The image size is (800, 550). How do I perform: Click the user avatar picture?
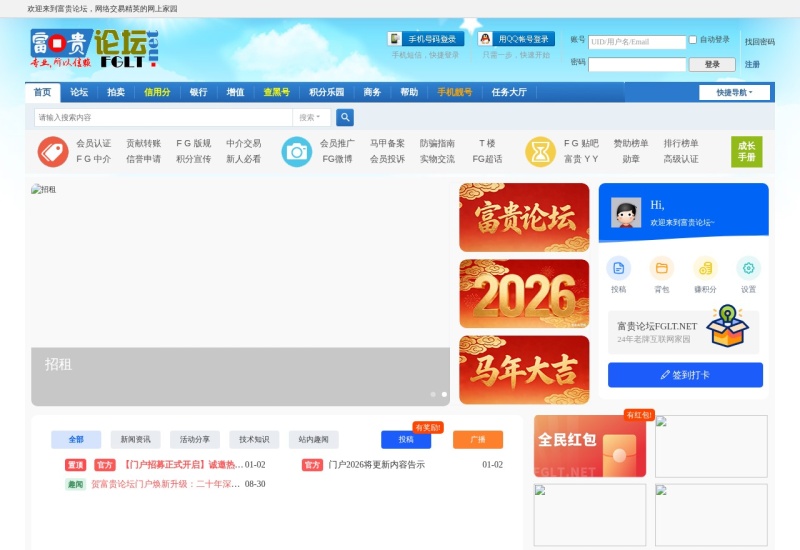626,213
